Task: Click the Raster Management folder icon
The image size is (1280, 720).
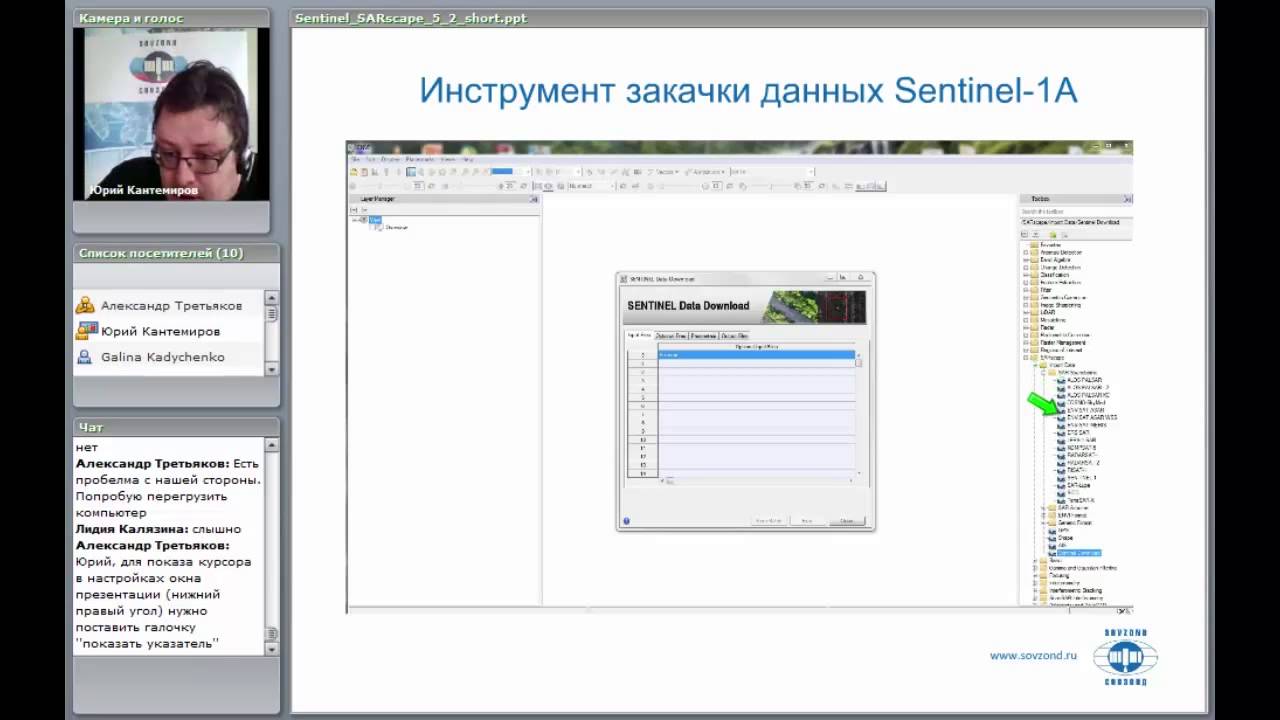Action: pos(1035,343)
